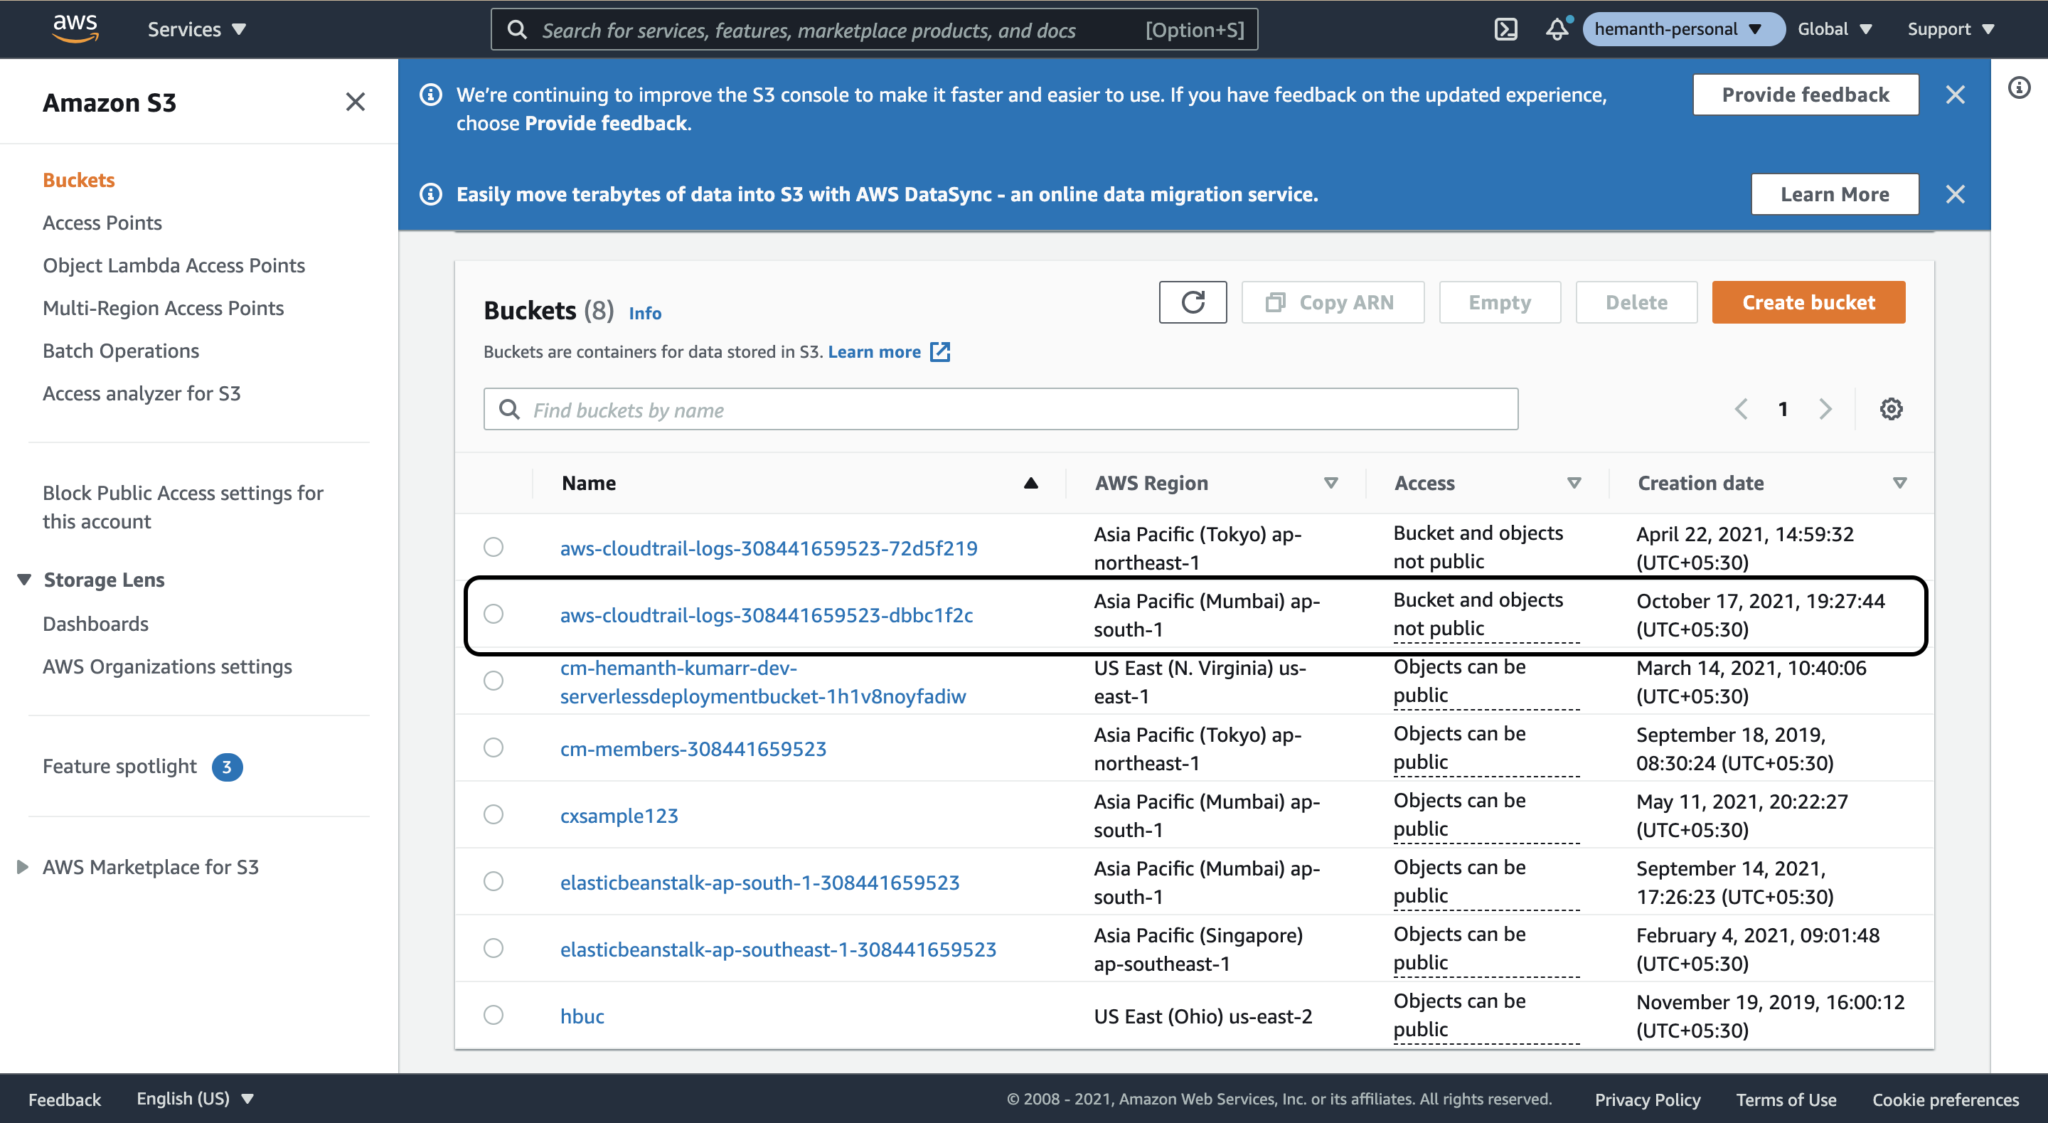Image resolution: width=2048 pixels, height=1123 pixels.
Task: Open the Global region dropdown
Action: (1835, 29)
